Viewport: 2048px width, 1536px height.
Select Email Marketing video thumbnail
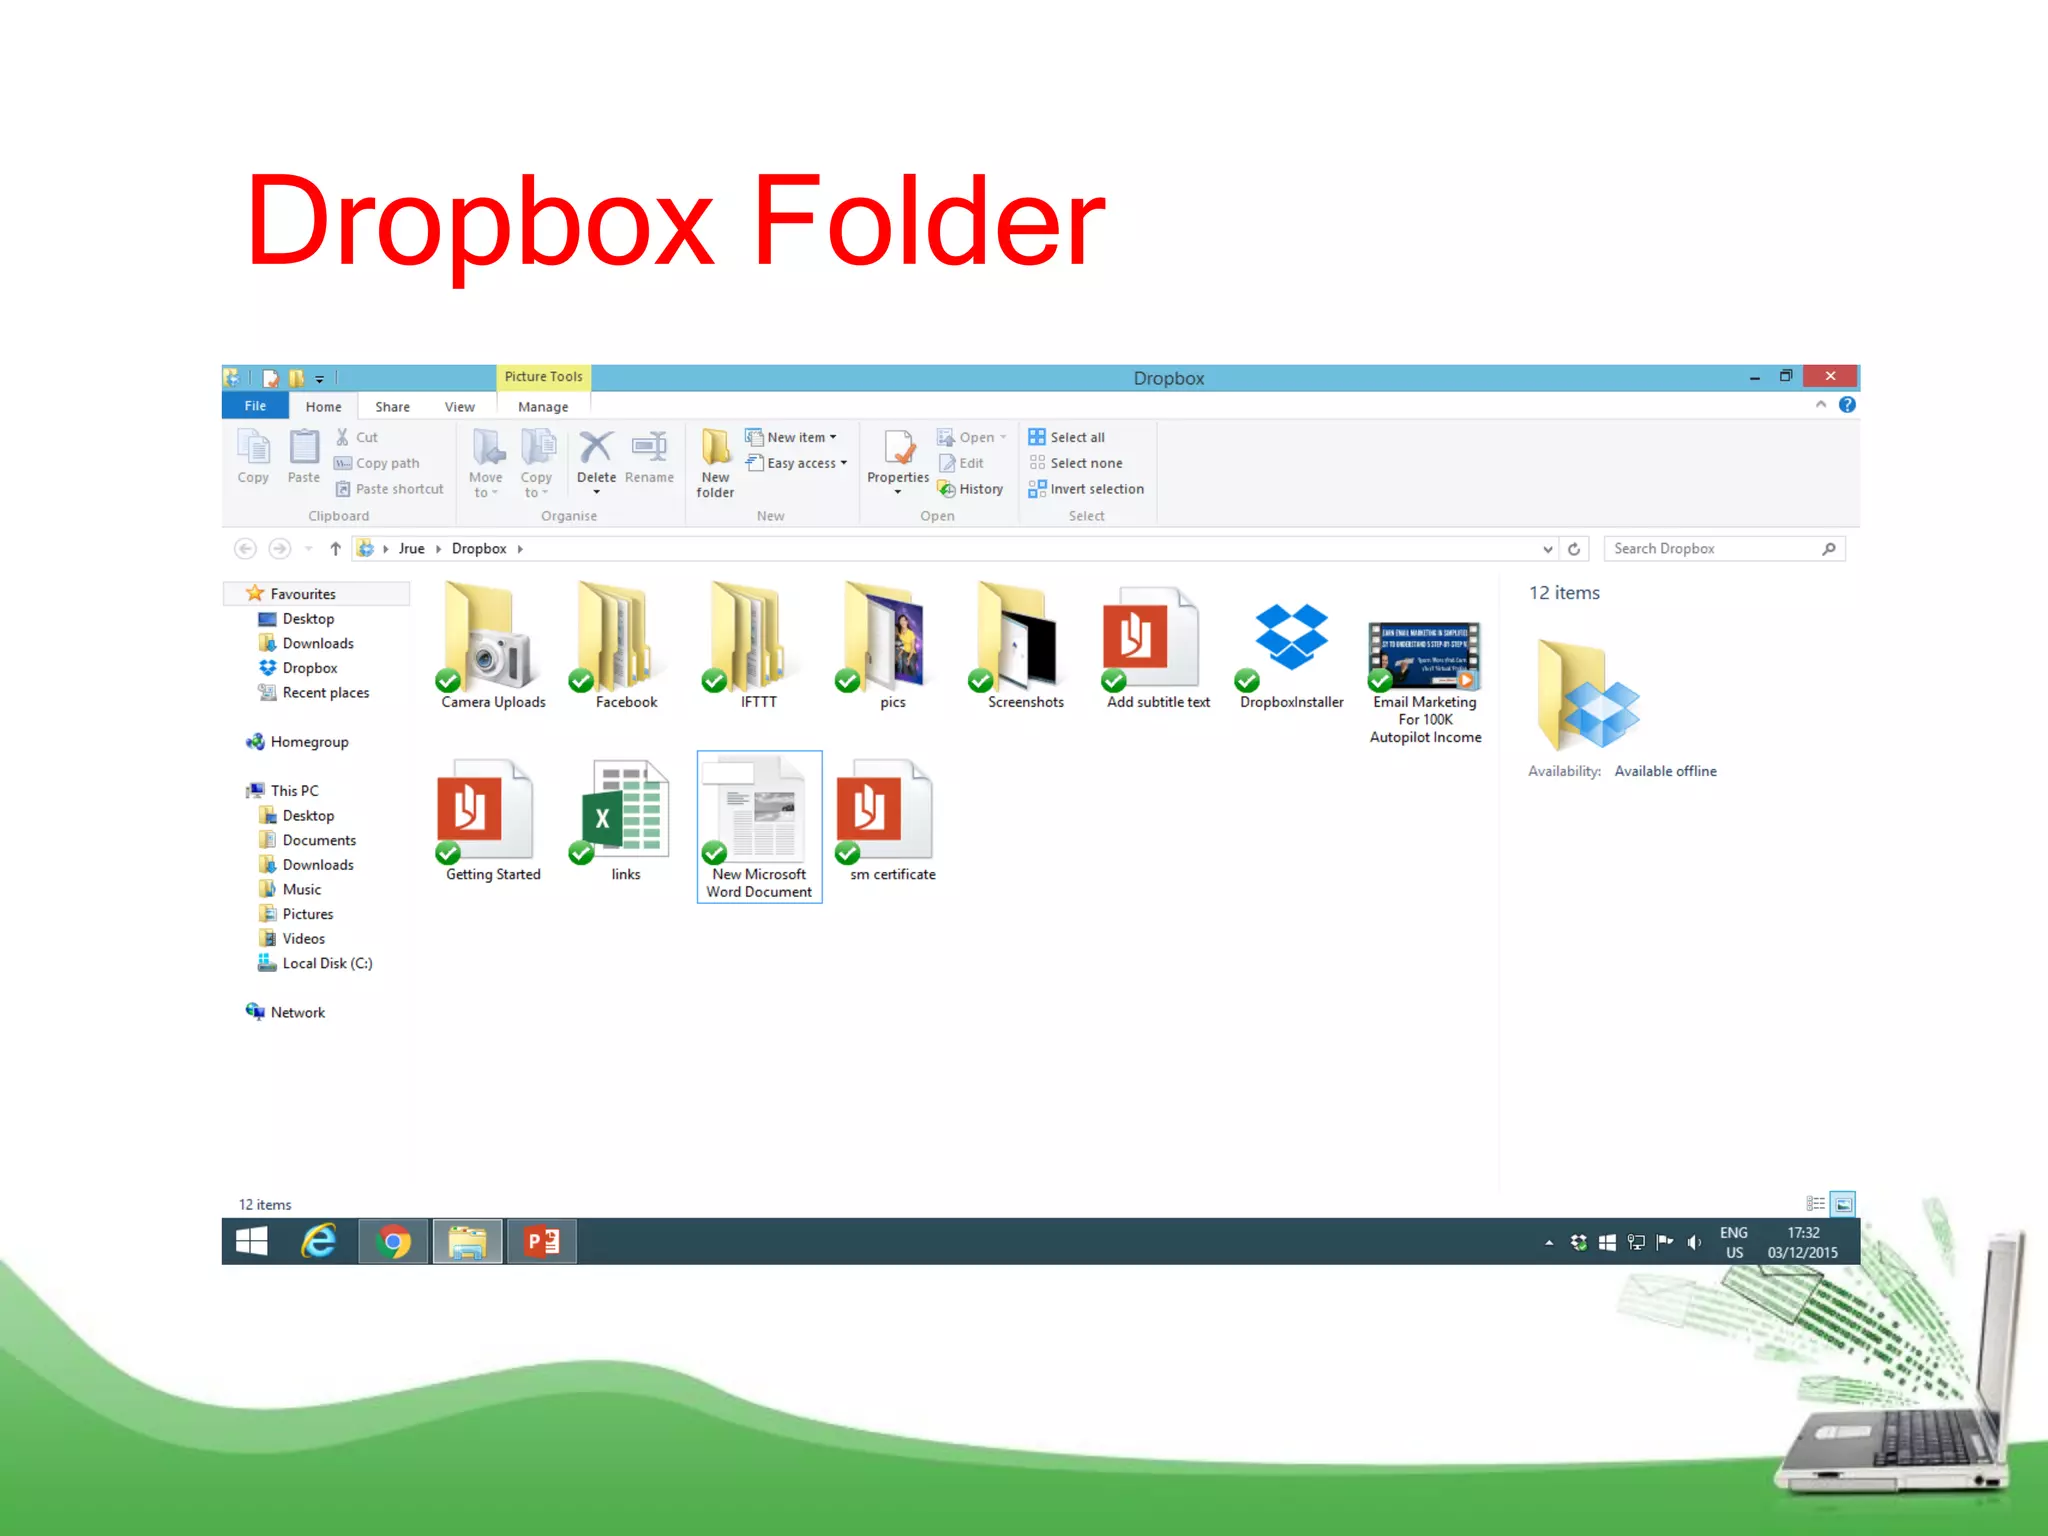pyautogui.click(x=1425, y=657)
